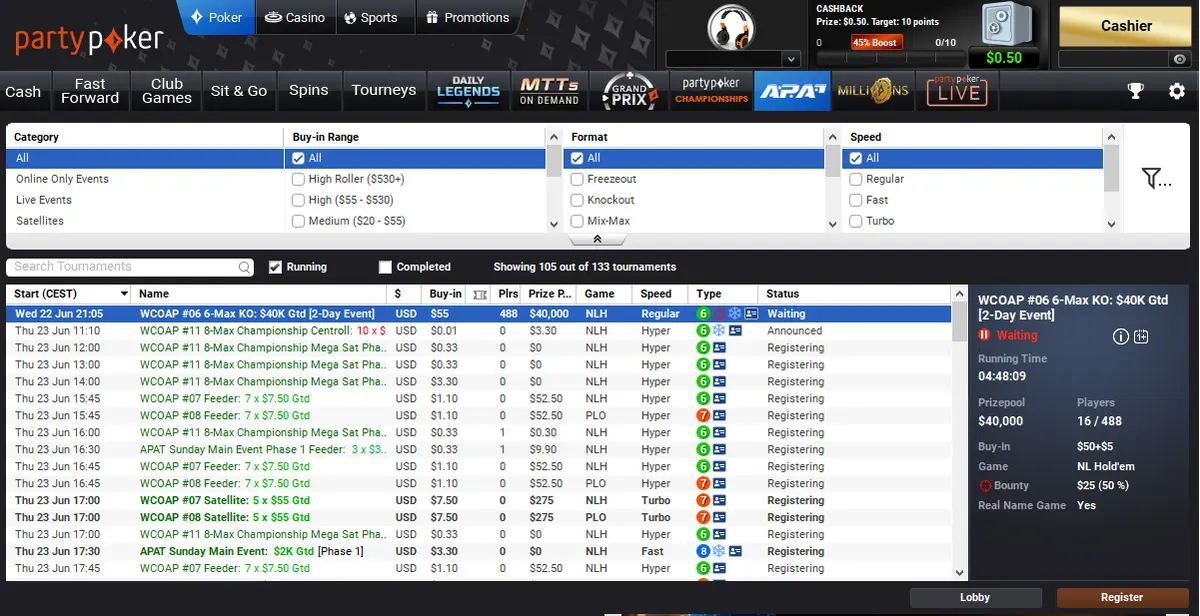Check the Medium ($20 - $55) option
1200x616 pixels.
tap(298, 221)
